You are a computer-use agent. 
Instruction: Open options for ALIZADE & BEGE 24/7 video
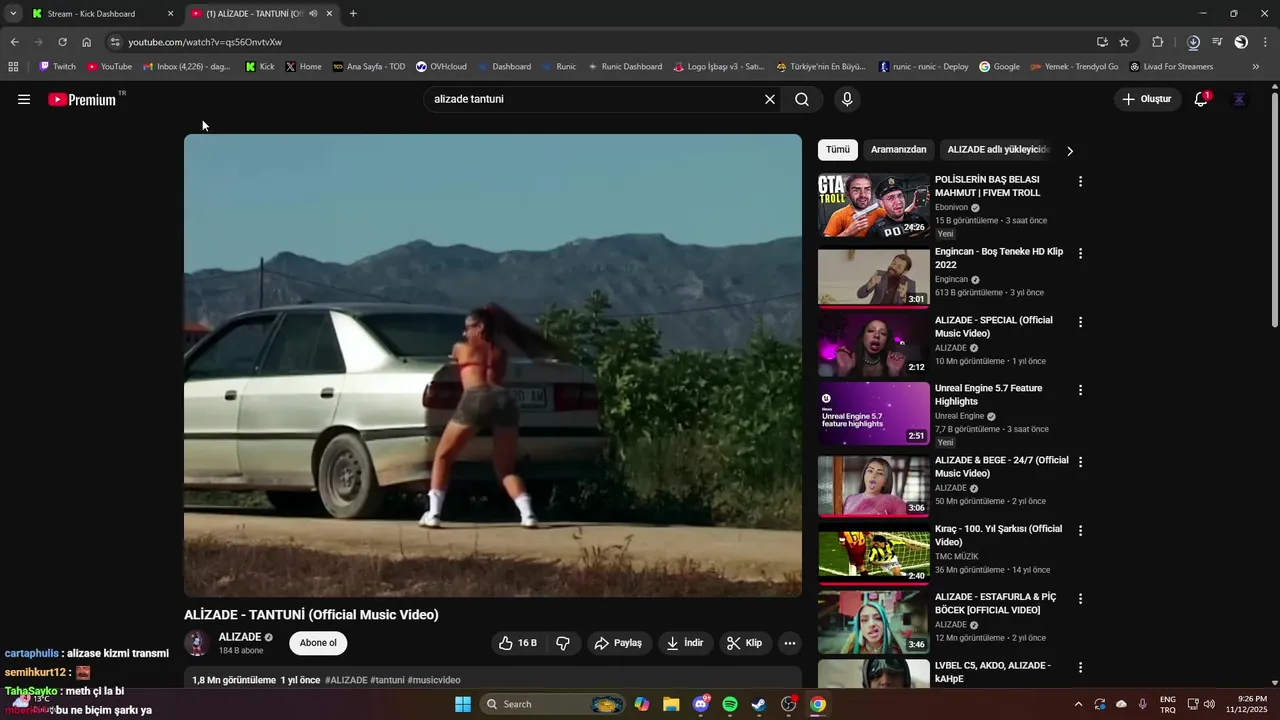[1080, 462]
